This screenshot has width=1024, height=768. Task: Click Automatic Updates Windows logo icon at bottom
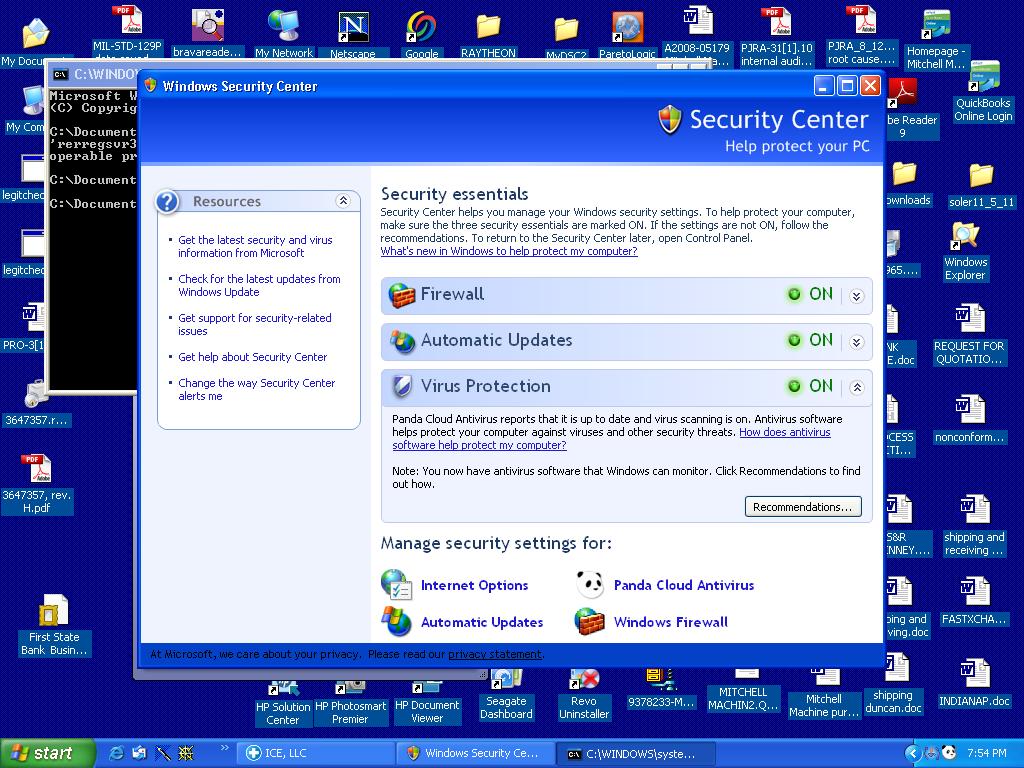396,622
